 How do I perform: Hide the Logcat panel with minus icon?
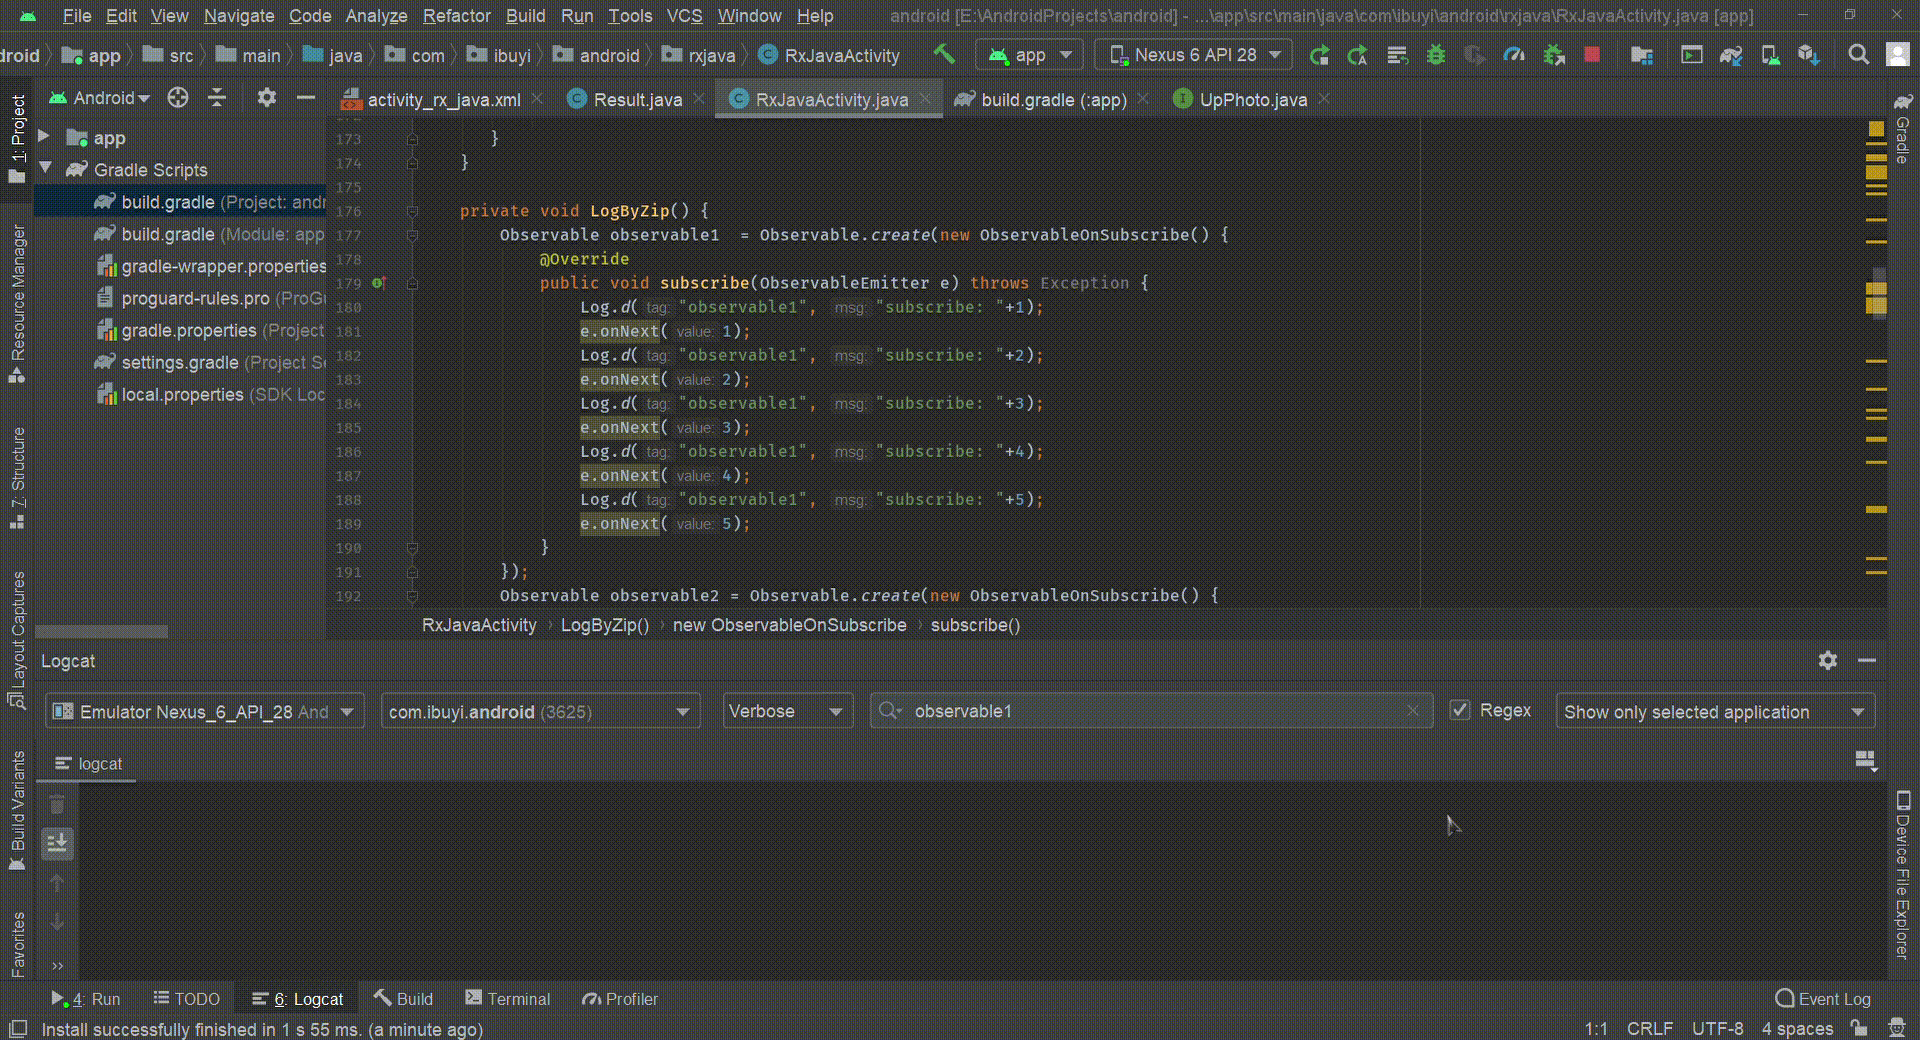[1866, 660]
